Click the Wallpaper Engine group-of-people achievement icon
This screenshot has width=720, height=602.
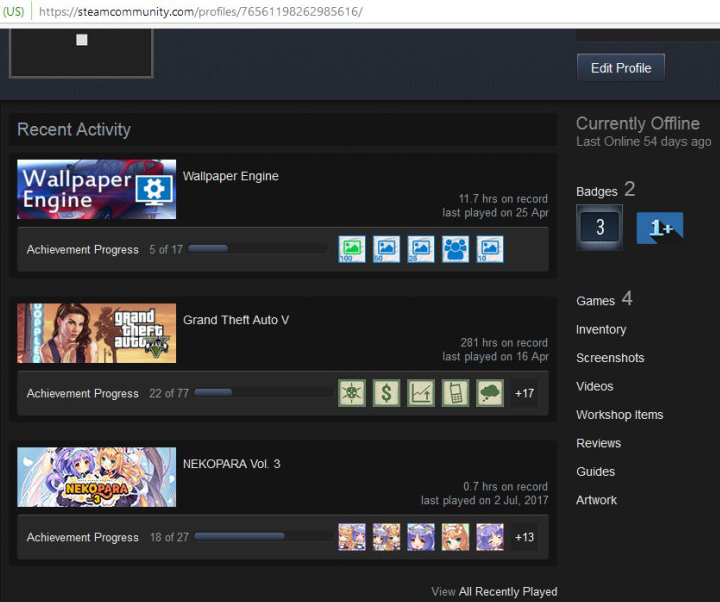pyautogui.click(x=455, y=249)
